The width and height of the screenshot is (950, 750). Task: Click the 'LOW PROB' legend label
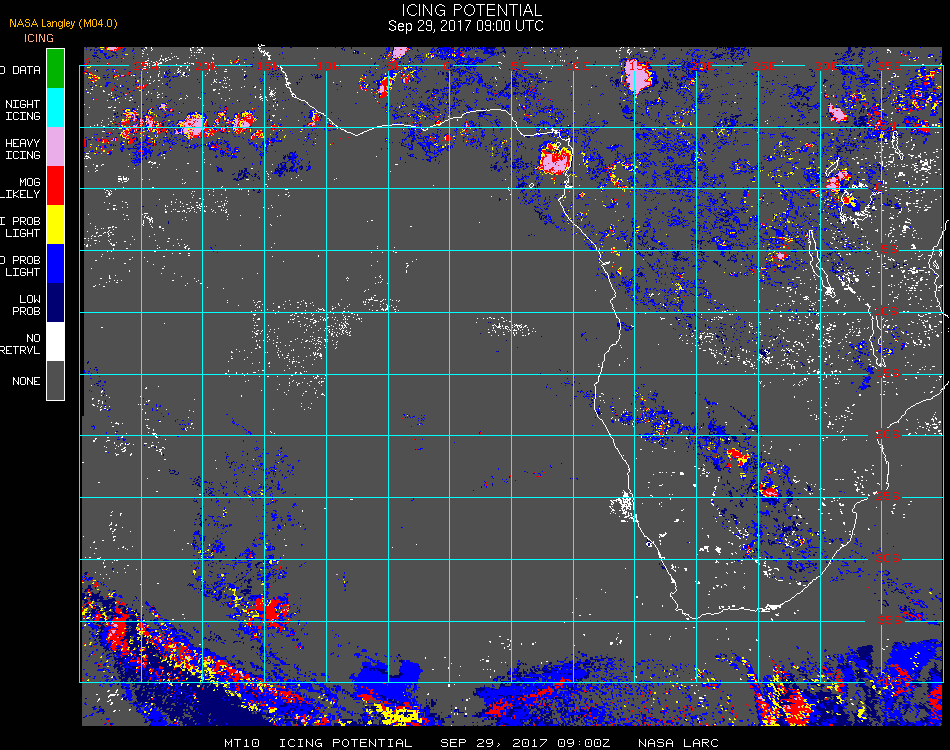point(26,305)
